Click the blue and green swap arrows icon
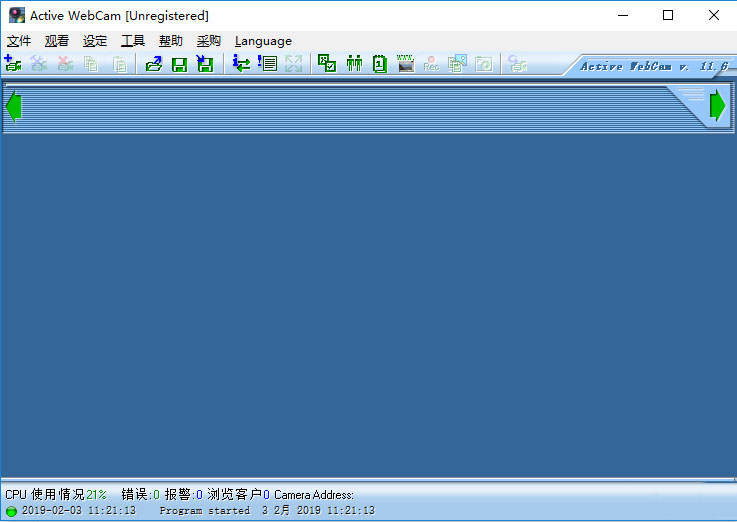This screenshot has height=522, width=737. coord(241,64)
